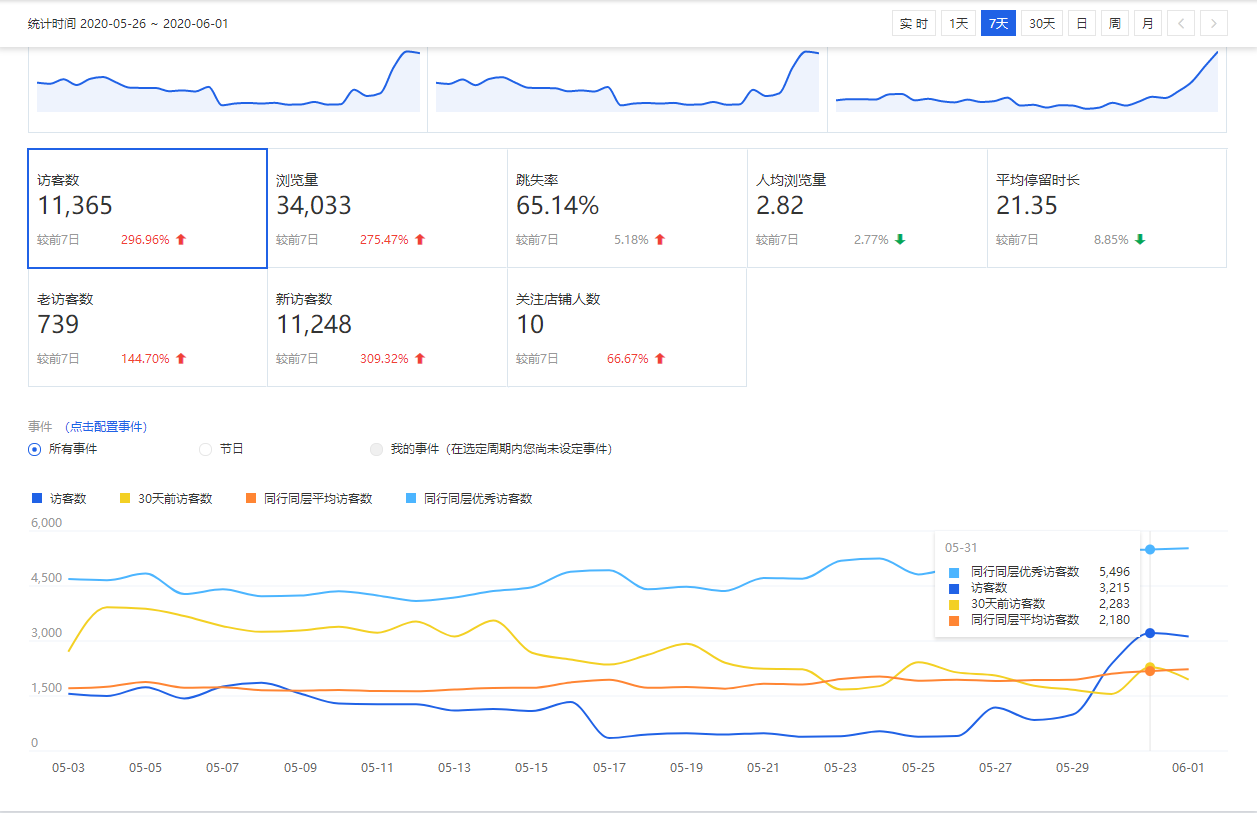
Task: Click the green down arrow beside 8.85%
Action: tap(1140, 240)
